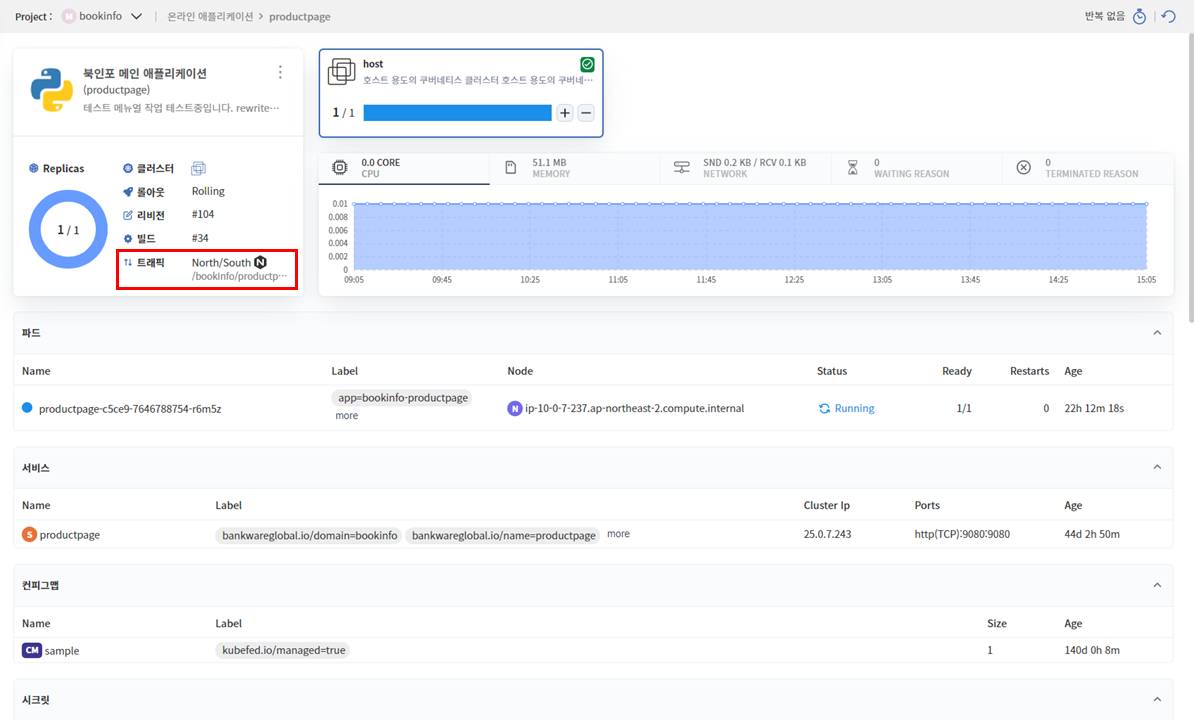
Task: Click the configmap age 140d 0h 8m
Action: point(1091,650)
